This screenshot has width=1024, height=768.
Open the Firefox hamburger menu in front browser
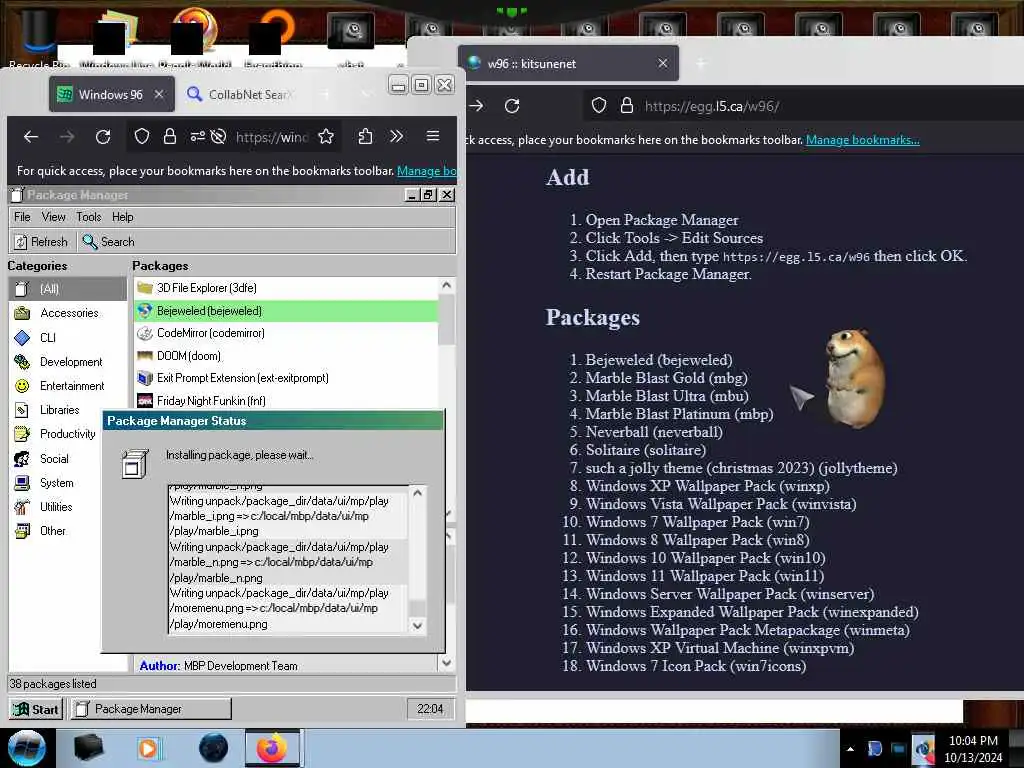point(432,136)
